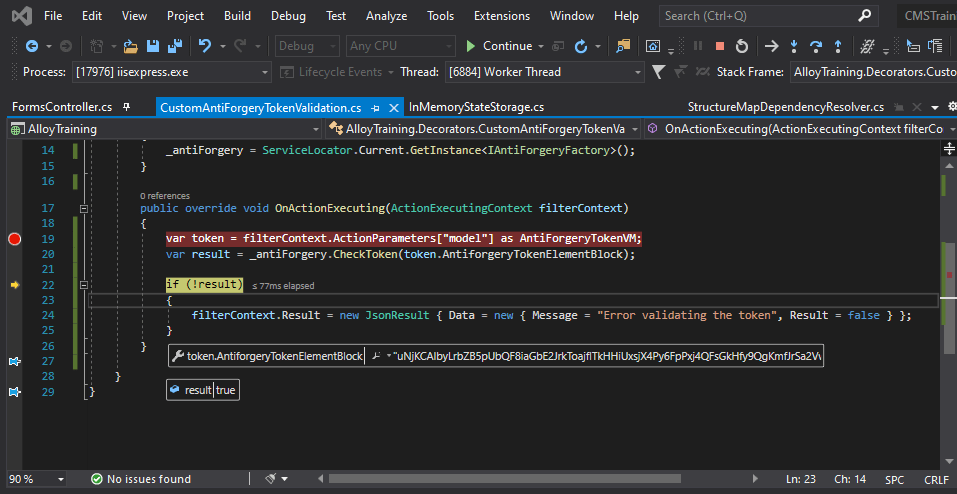Click the document window settings gear icon
The height and width of the screenshot is (494, 957).
point(952,107)
